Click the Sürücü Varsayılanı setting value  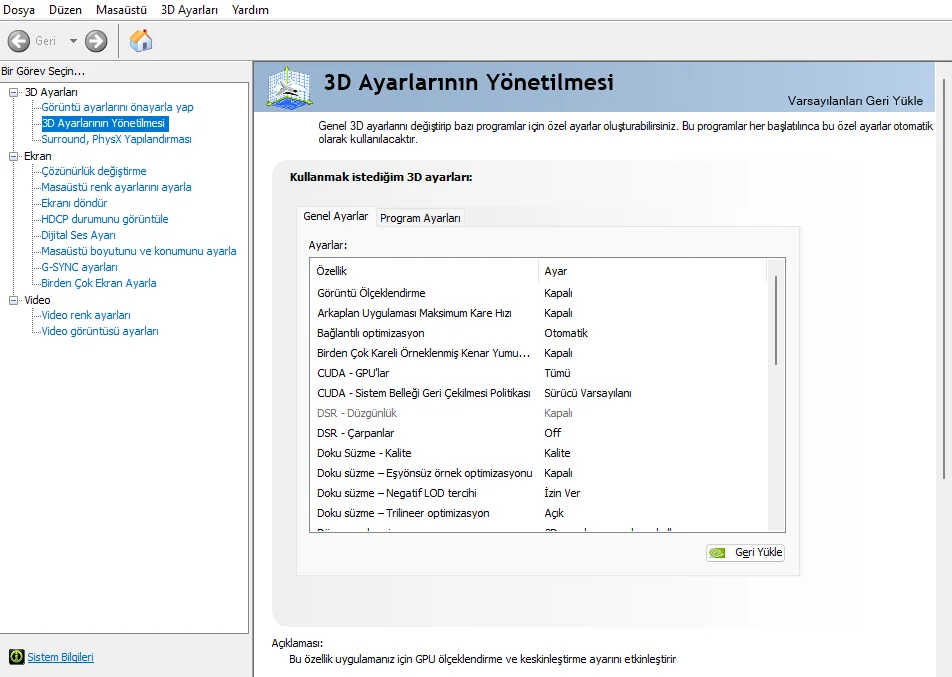[588, 393]
